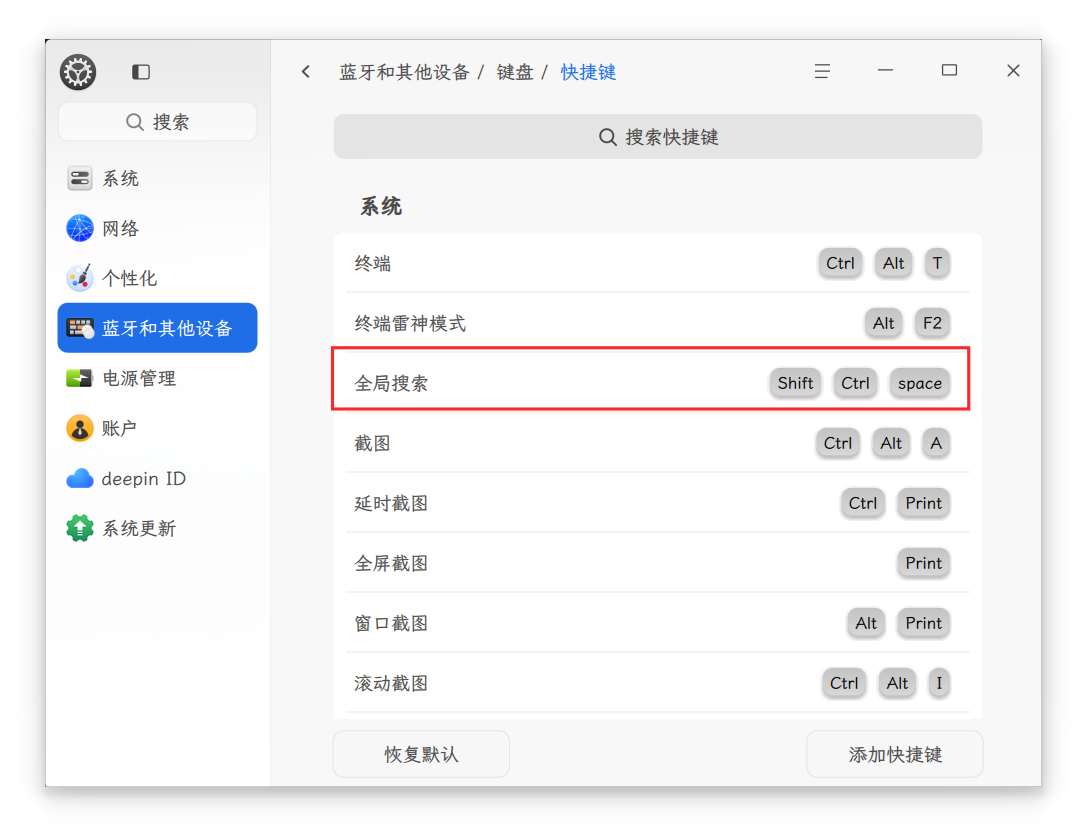
Task: Click the 全屏截图 row label
Action: point(391,563)
